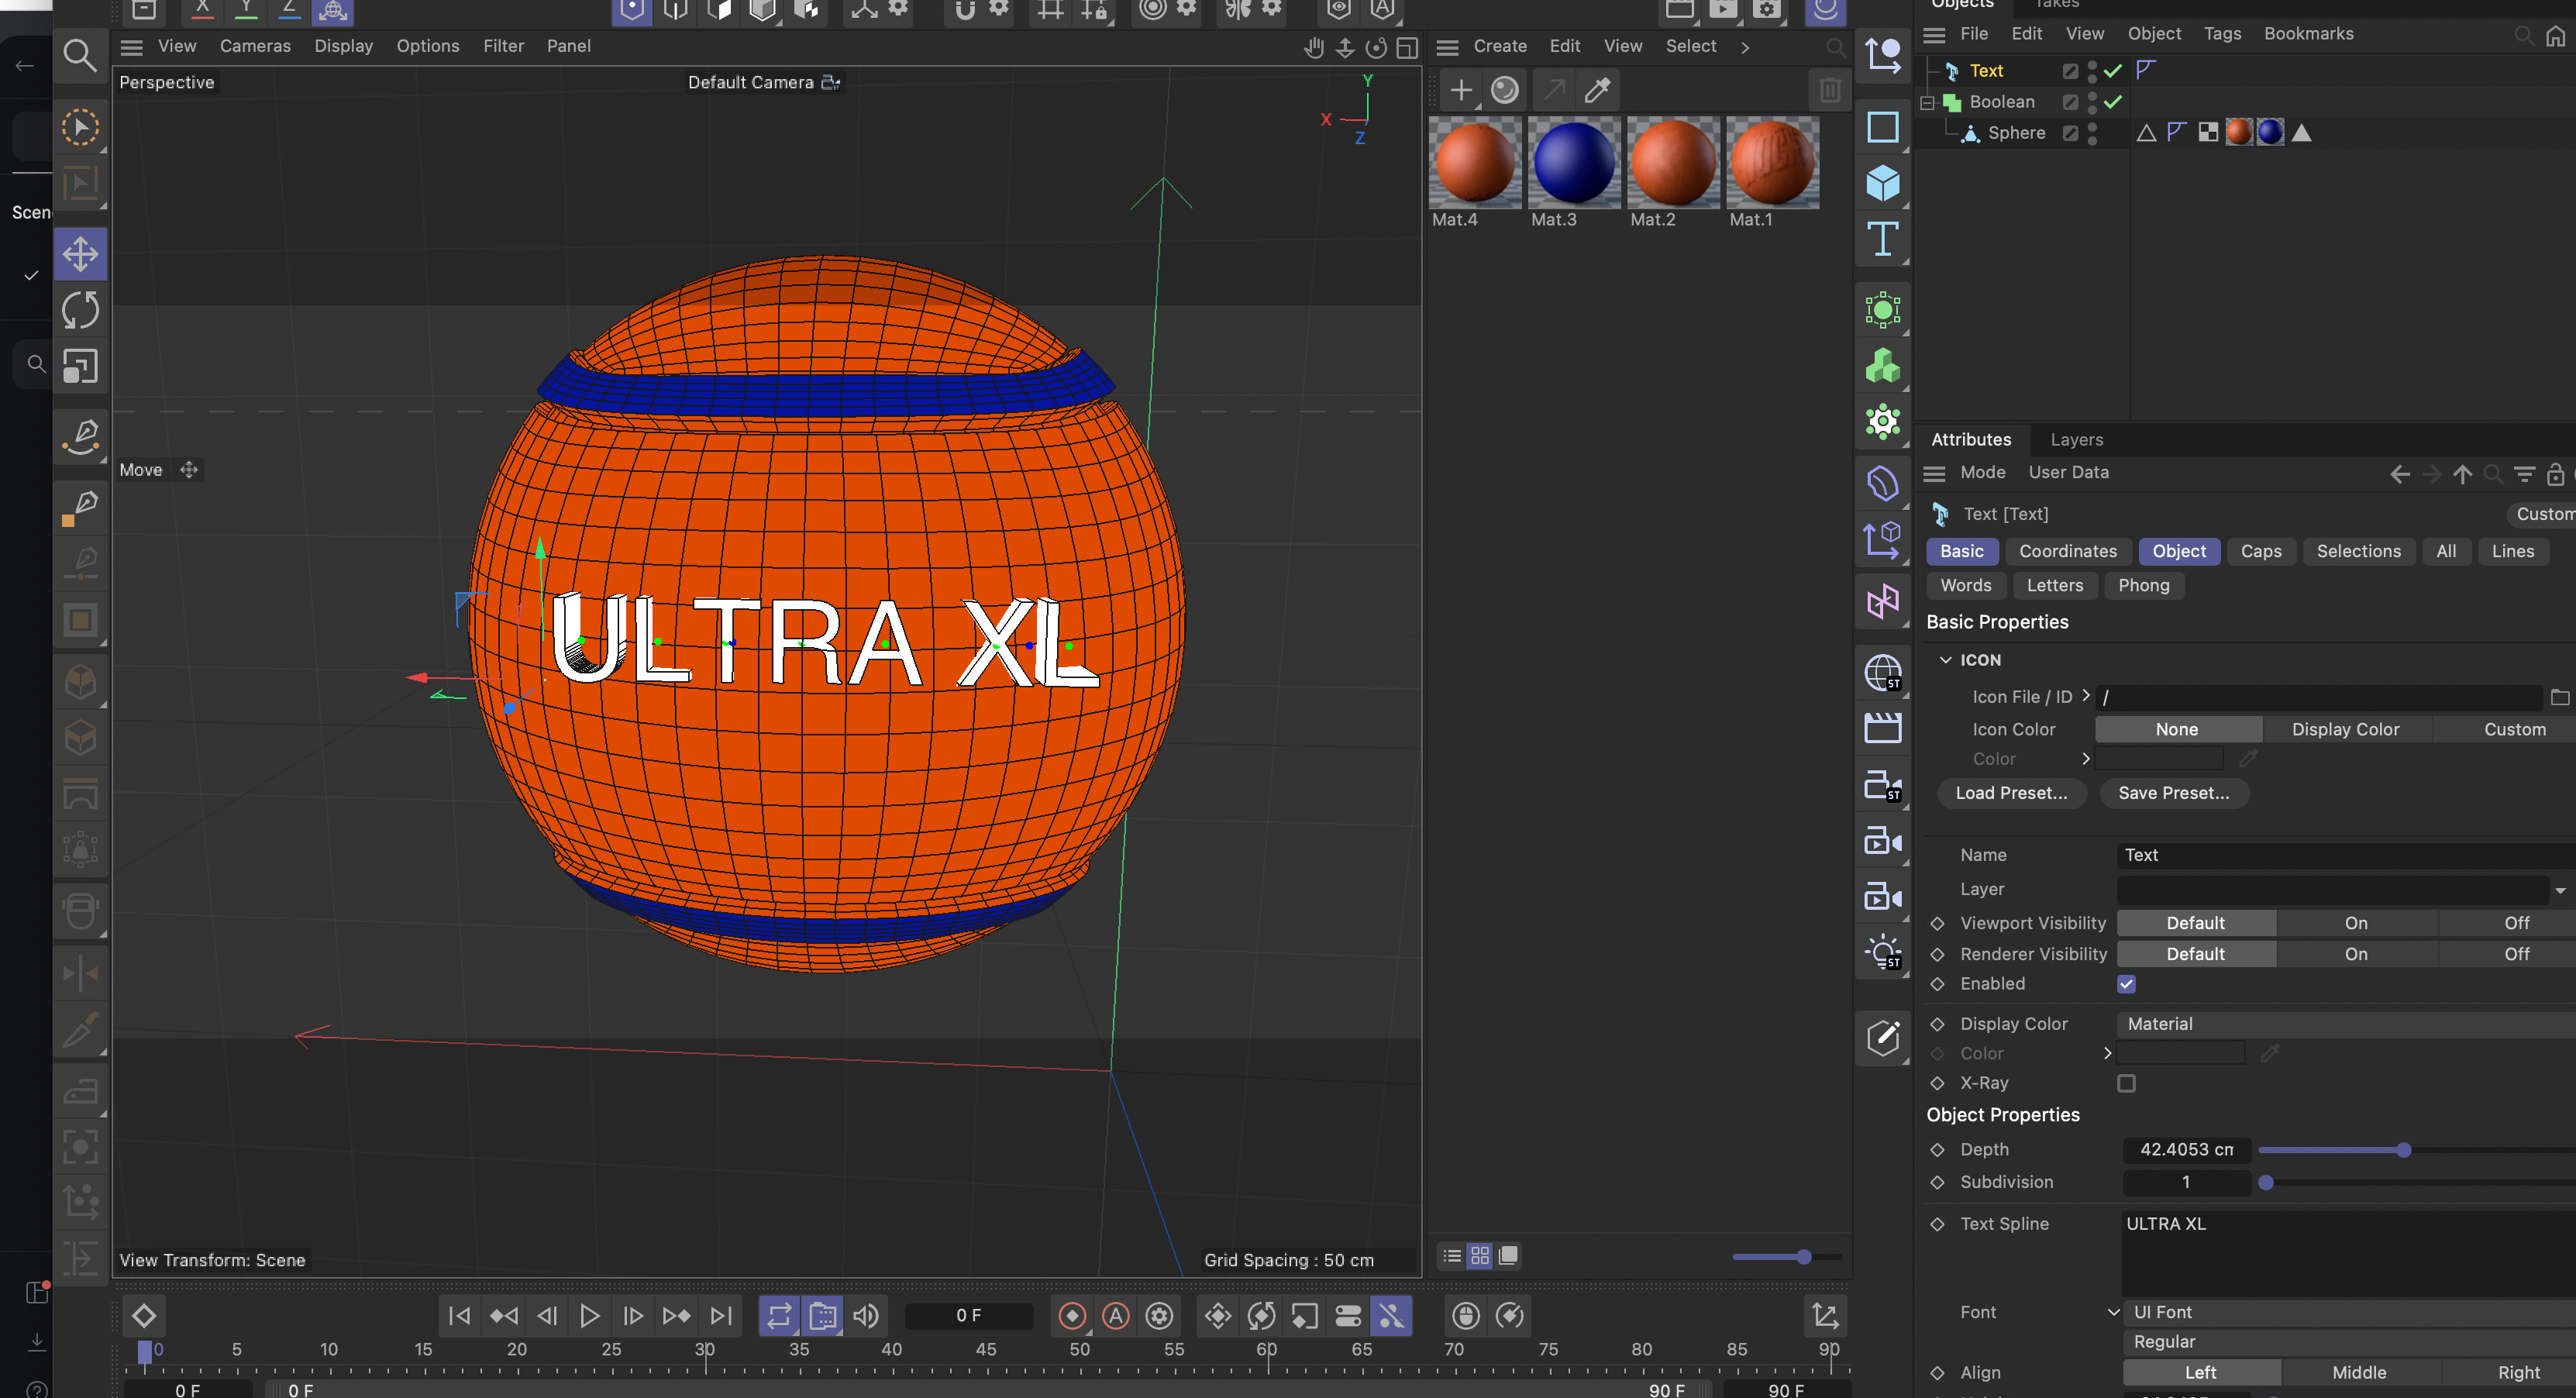Delete material with the trash icon

pos(1829,90)
